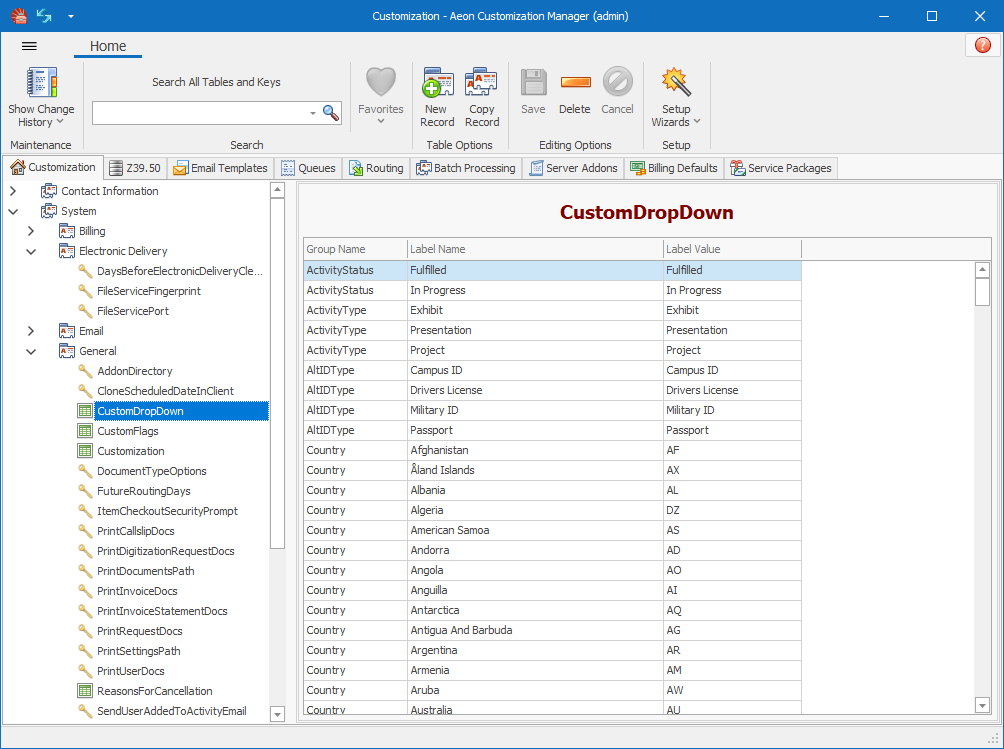Click the Copy Record icon
Image resolution: width=1004 pixels, height=749 pixels.
[481, 84]
